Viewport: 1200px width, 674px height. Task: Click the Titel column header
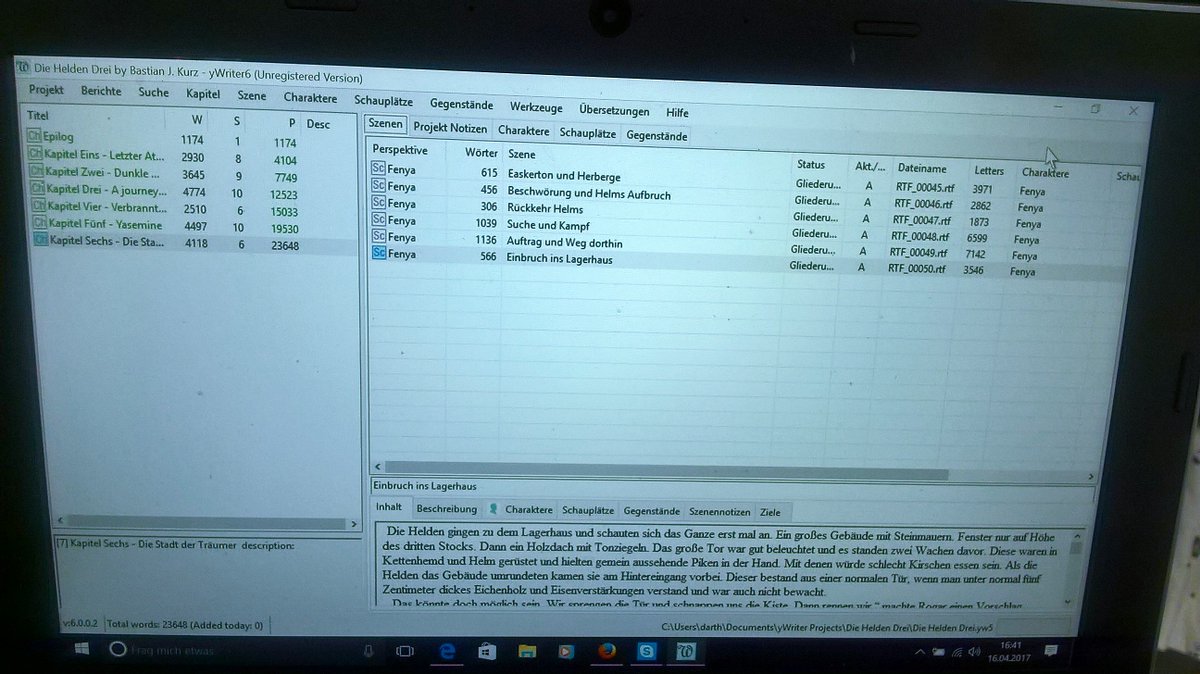click(38, 115)
